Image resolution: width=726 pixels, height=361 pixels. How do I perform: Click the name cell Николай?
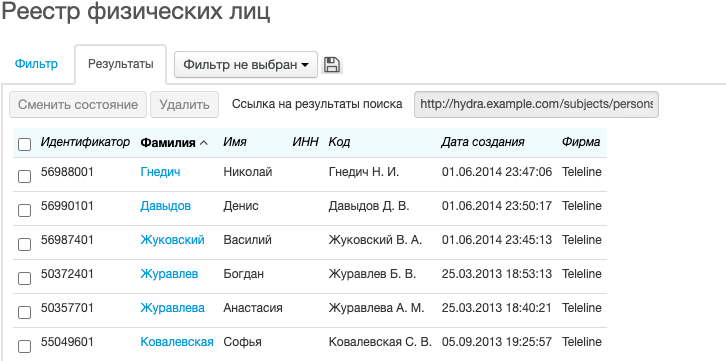(248, 172)
